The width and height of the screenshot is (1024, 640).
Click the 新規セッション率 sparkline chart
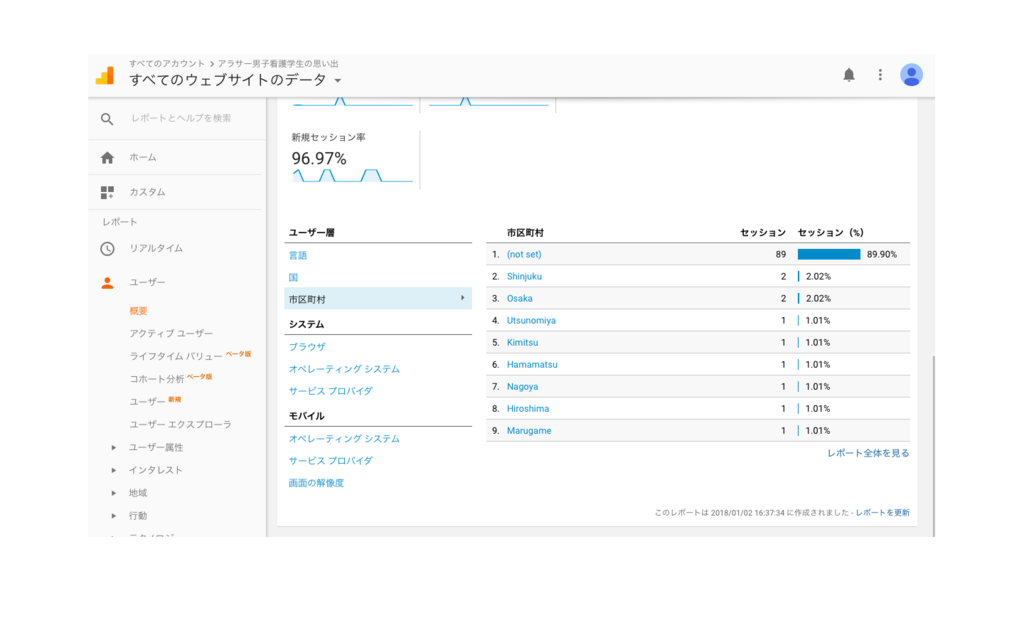353,176
